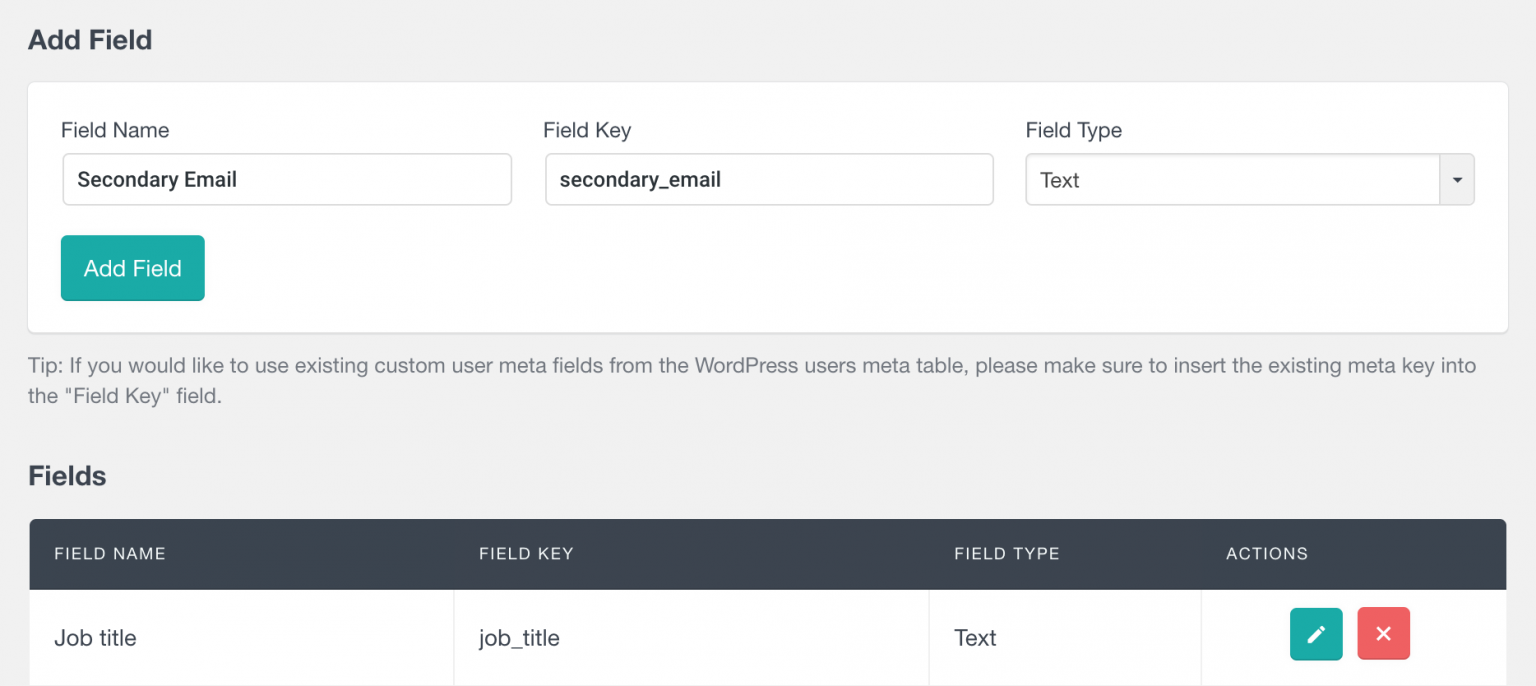Click the teal pencil edit icon
This screenshot has width=1536, height=686.
(1316, 634)
